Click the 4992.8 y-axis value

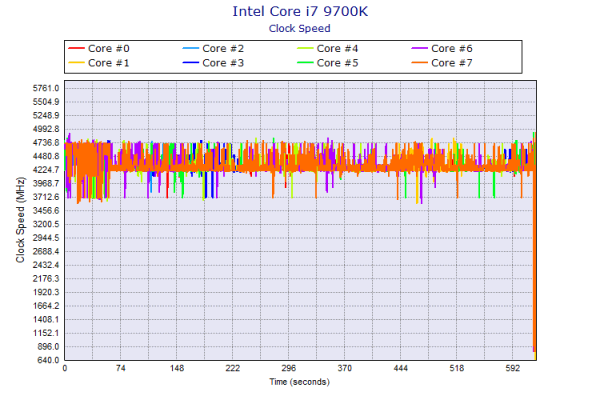(46, 129)
